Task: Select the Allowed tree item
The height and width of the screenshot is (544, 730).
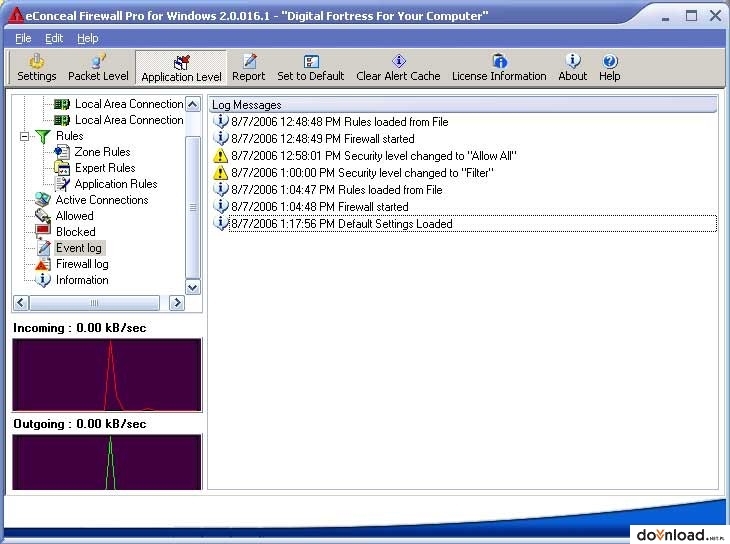Action: tap(74, 216)
